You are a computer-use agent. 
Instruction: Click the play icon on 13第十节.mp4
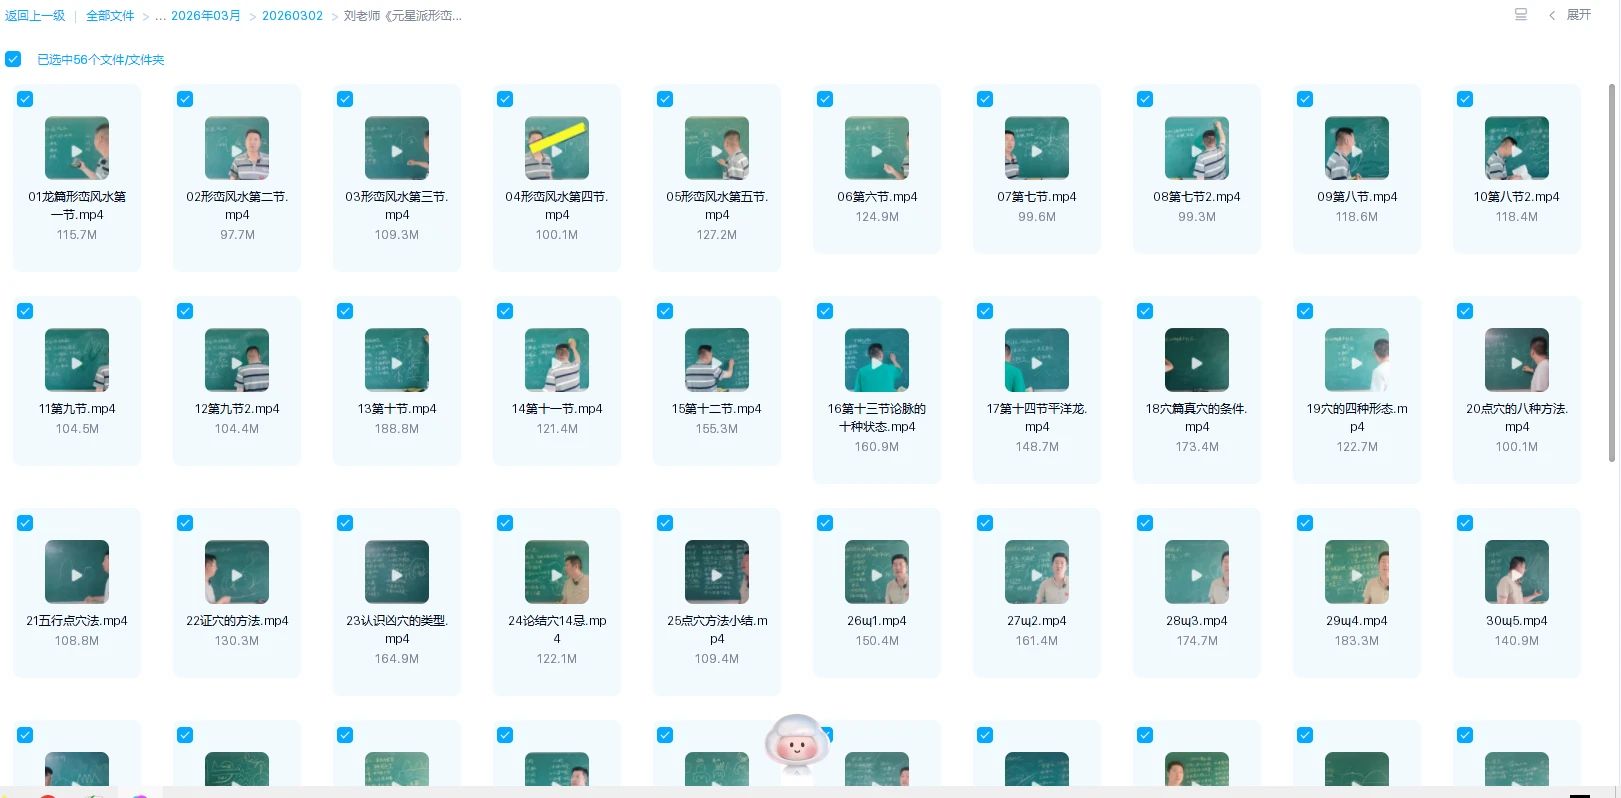click(397, 364)
